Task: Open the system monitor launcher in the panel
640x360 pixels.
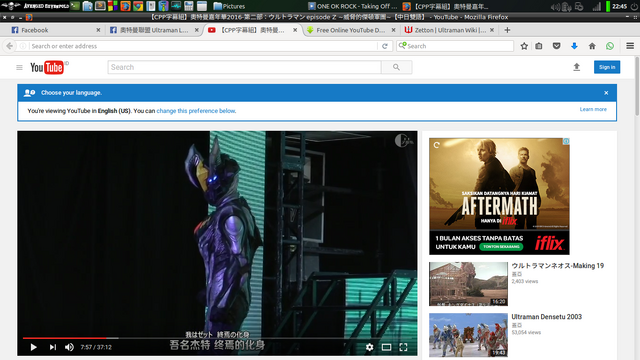Action: click(x=176, y=6)
